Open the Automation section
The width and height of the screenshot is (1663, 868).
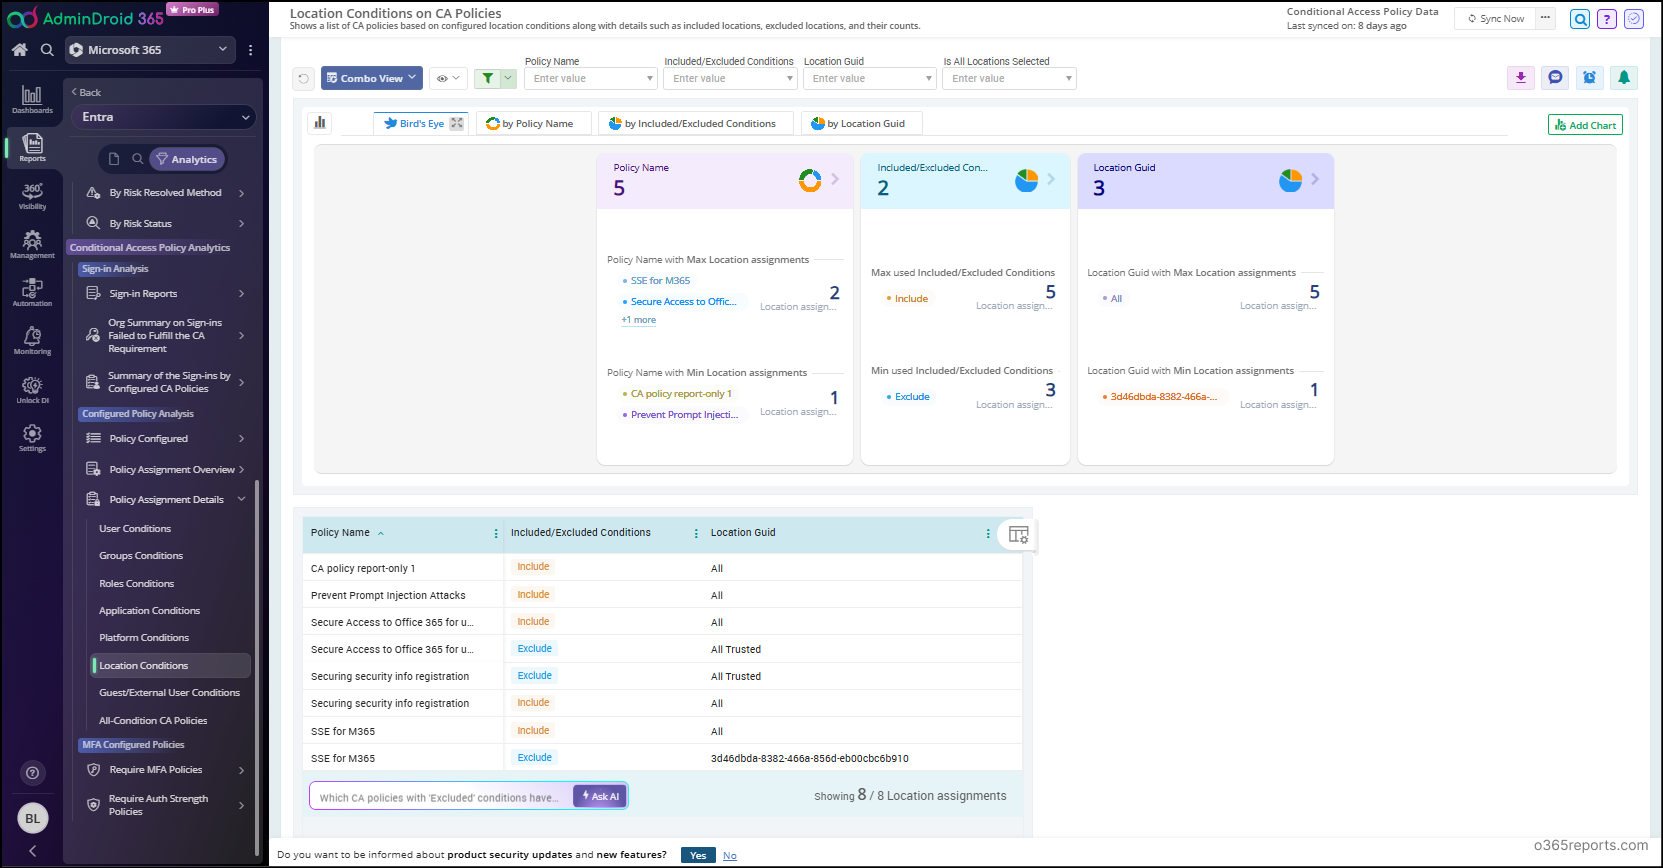click(32, 293)
